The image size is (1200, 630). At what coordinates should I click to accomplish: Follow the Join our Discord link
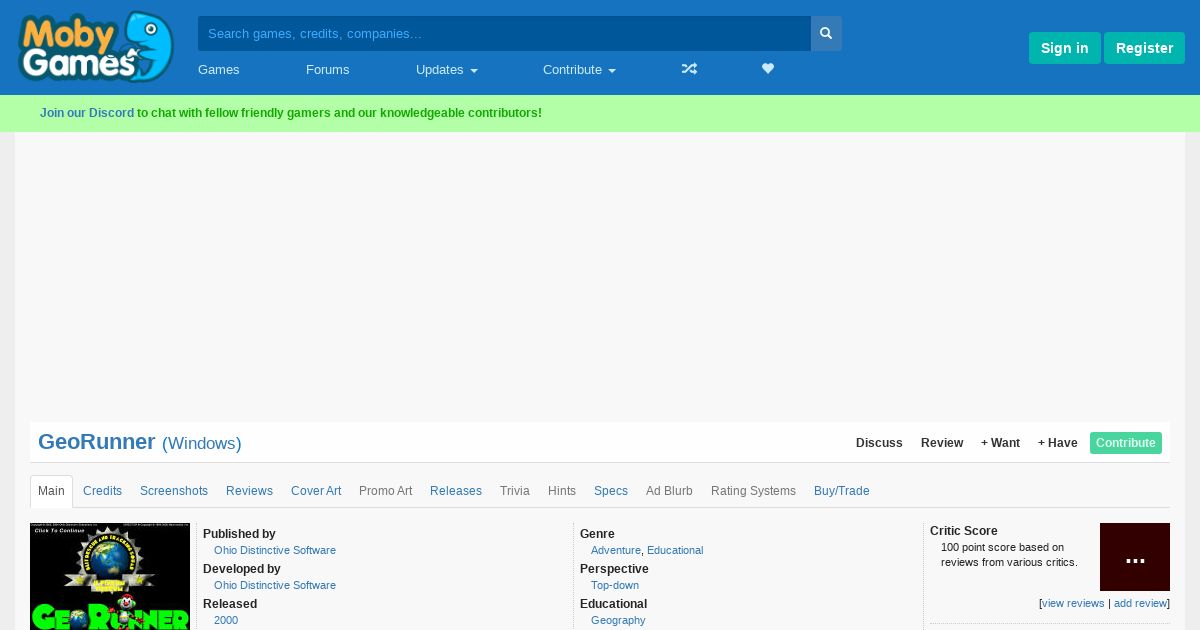[87, 113]
